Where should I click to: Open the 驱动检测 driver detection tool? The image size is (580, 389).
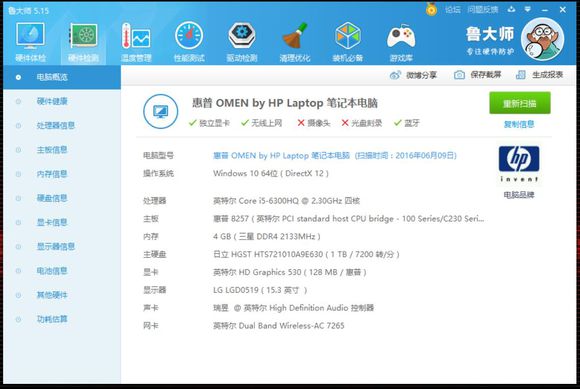(242, 42)
